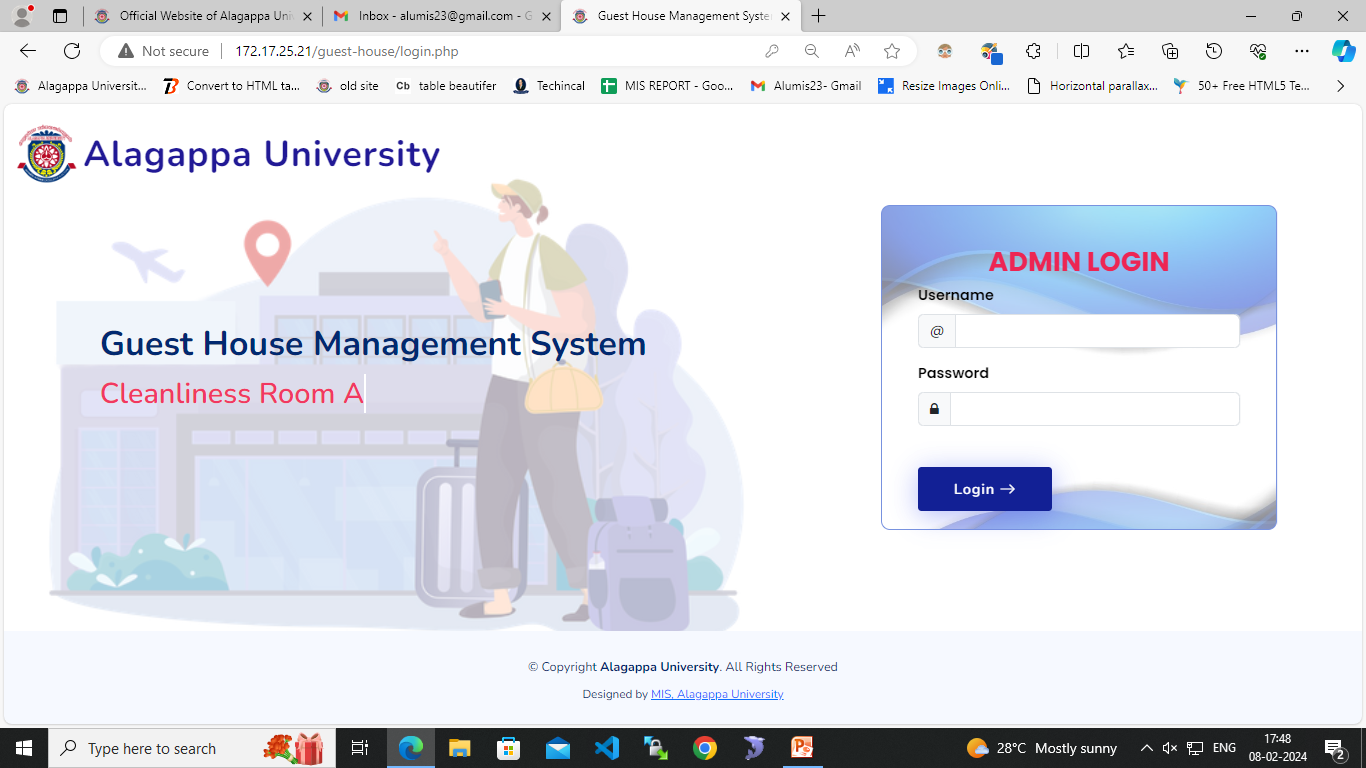Open Alumis23- Gmail bookmark
The height and width of the screenshot is (768, 1366).
coord(806,86)
